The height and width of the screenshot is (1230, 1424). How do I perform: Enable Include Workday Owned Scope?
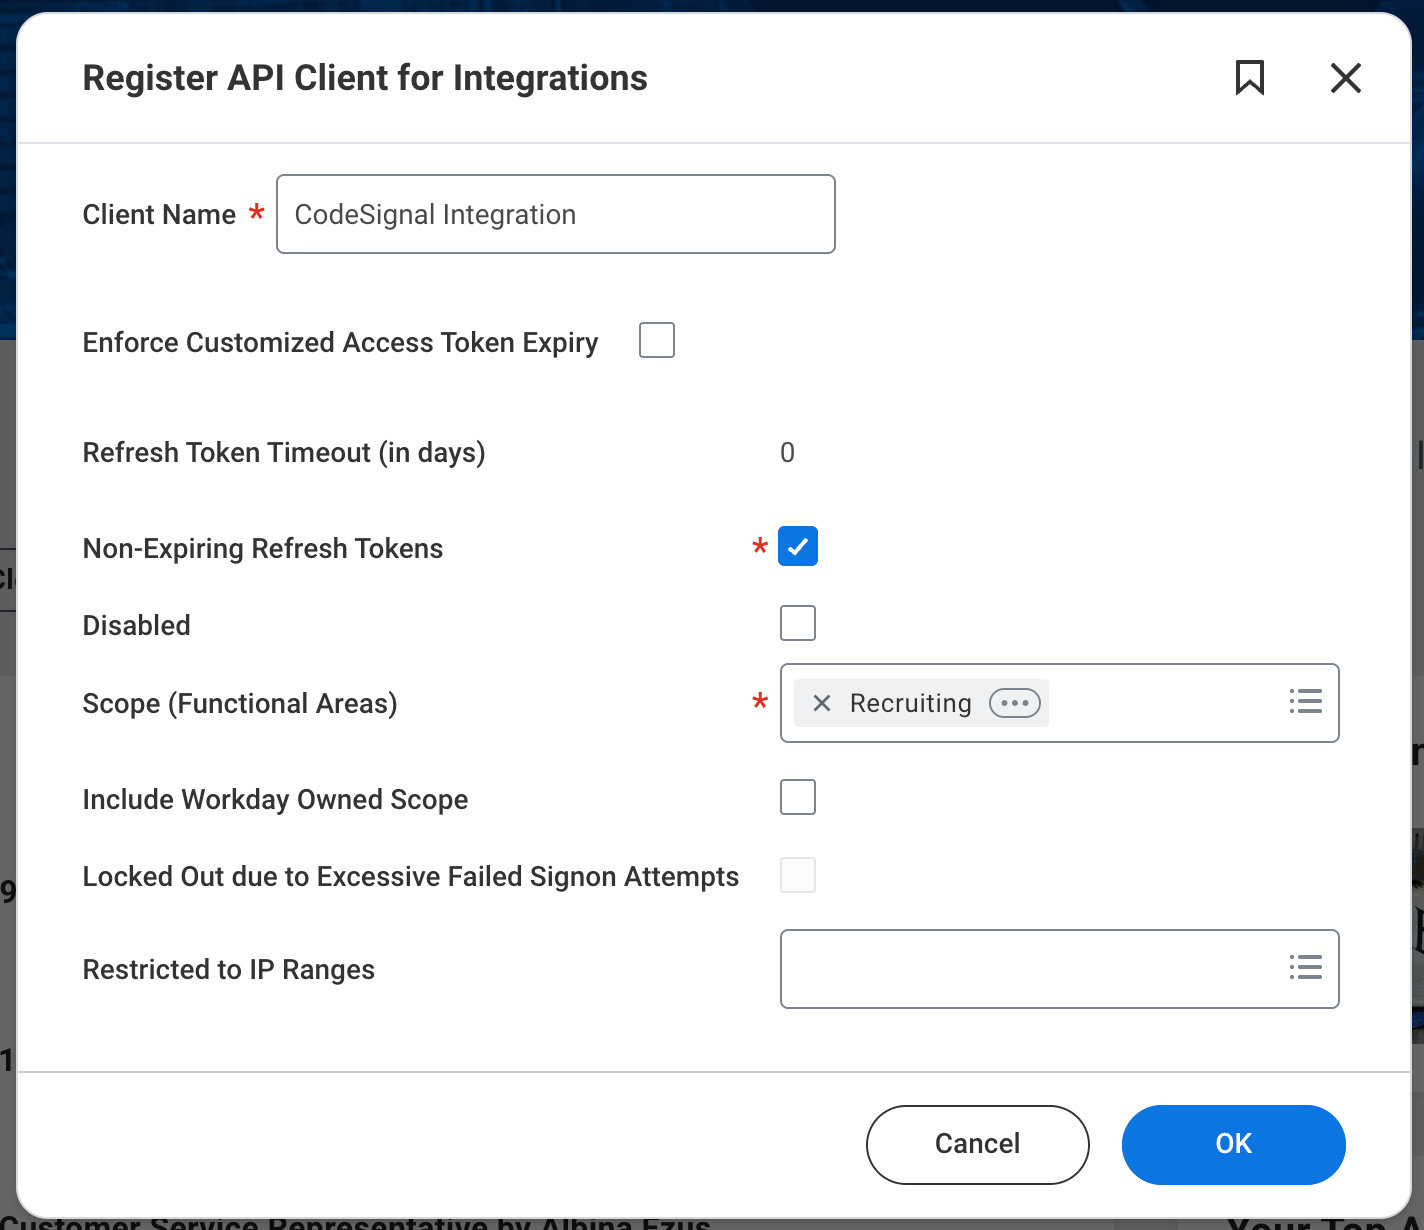pos(797,796)
